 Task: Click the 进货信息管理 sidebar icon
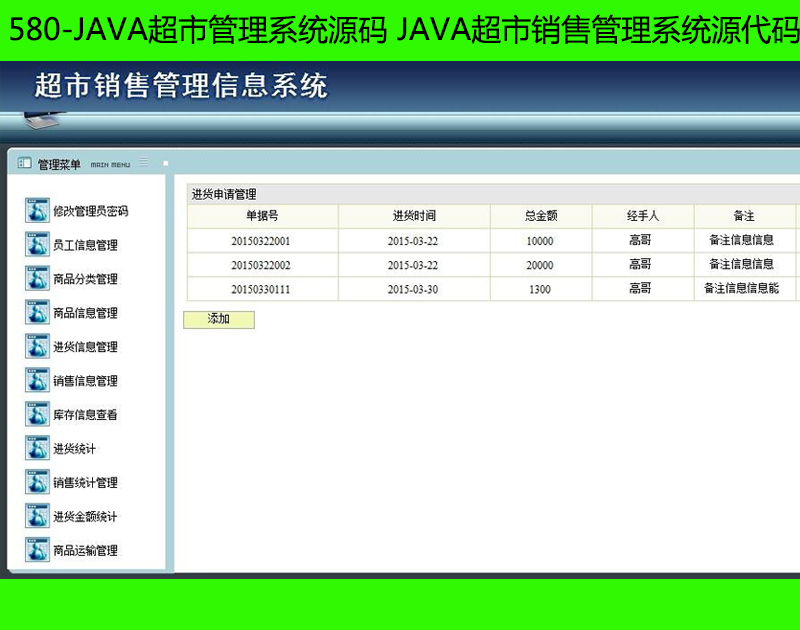[x=37, y=347]
